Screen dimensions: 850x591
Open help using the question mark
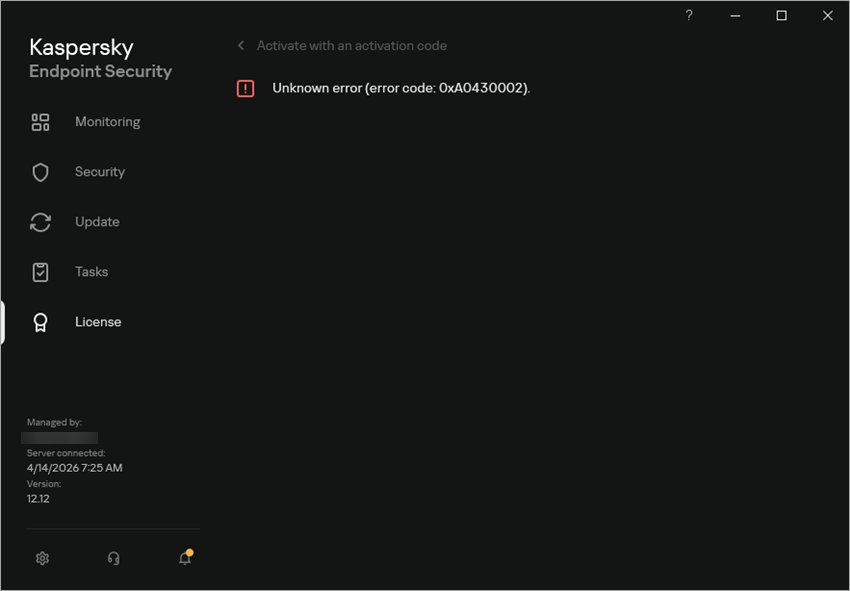tap(688, 15)
